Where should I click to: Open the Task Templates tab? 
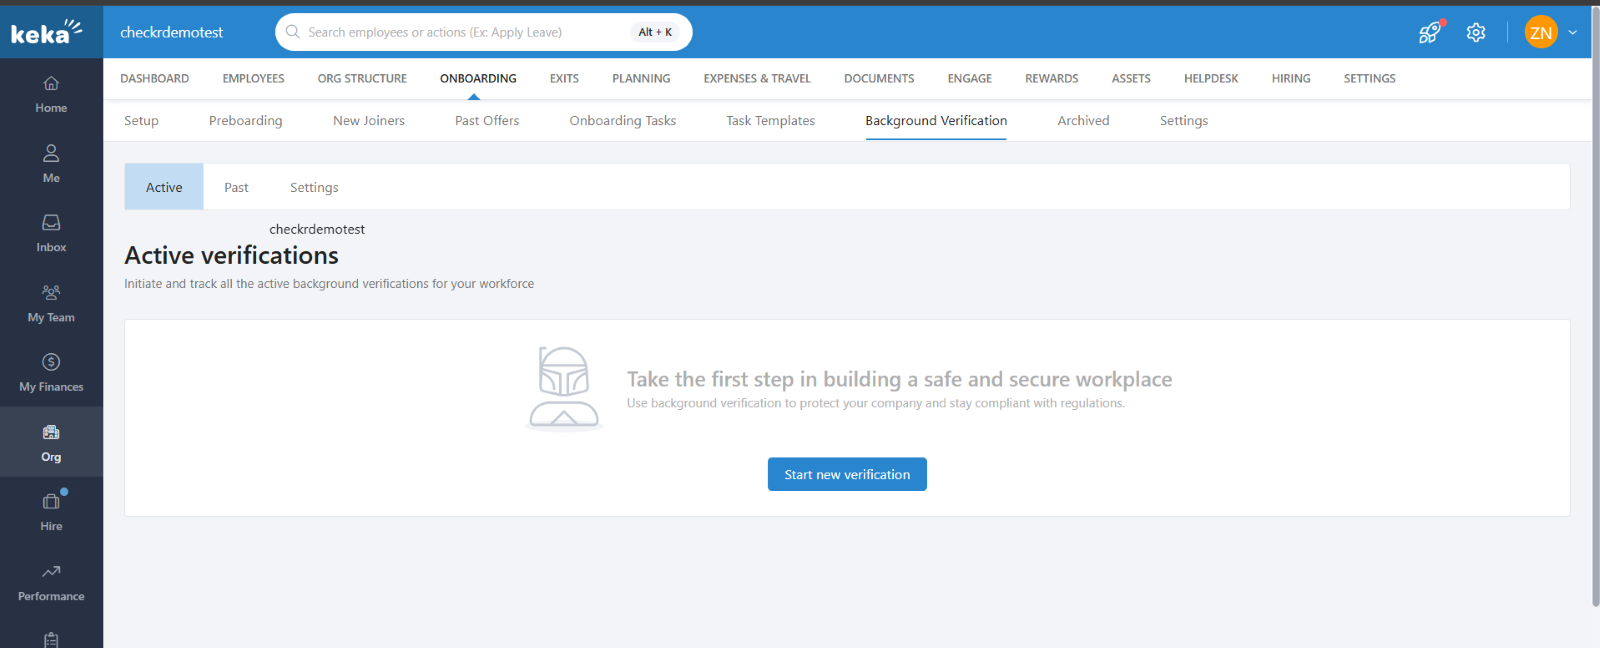770,120
